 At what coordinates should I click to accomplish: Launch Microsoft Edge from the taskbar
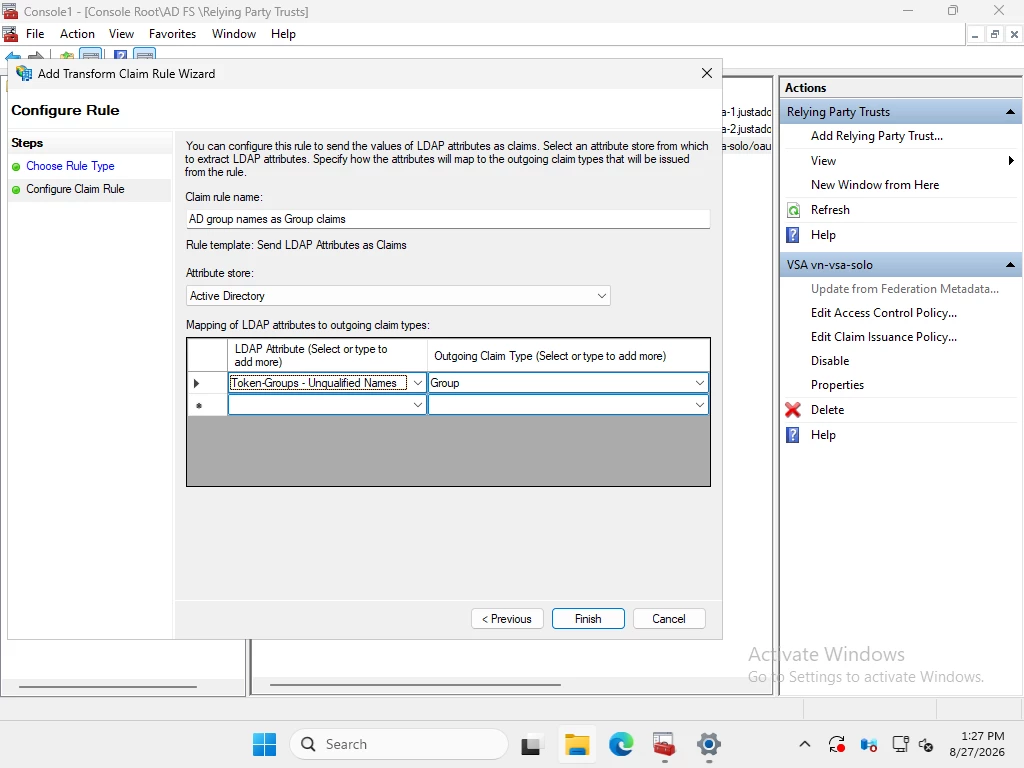pos(621,744)
